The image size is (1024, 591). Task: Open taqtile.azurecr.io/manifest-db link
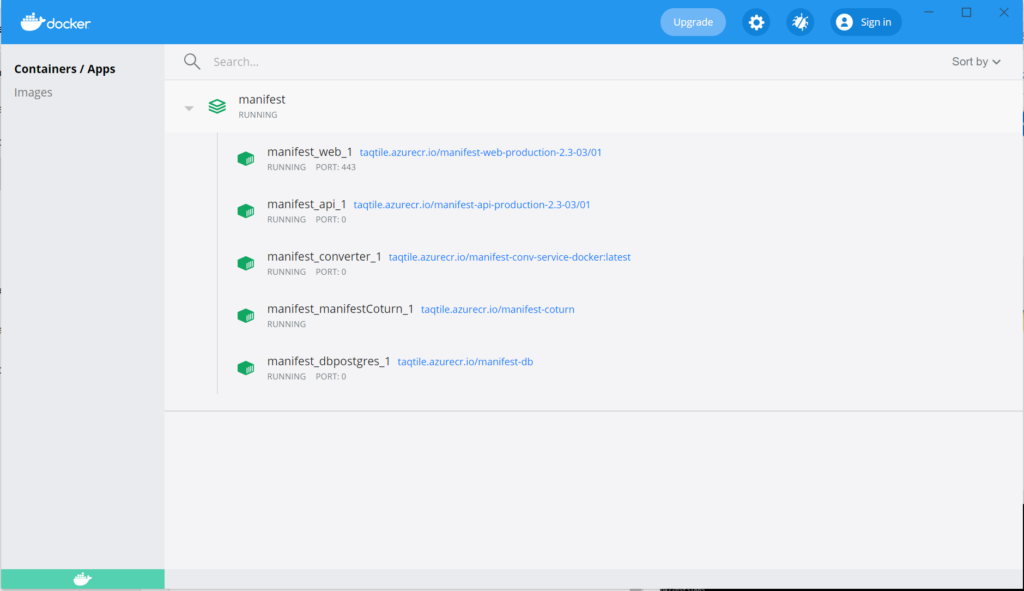465,361
